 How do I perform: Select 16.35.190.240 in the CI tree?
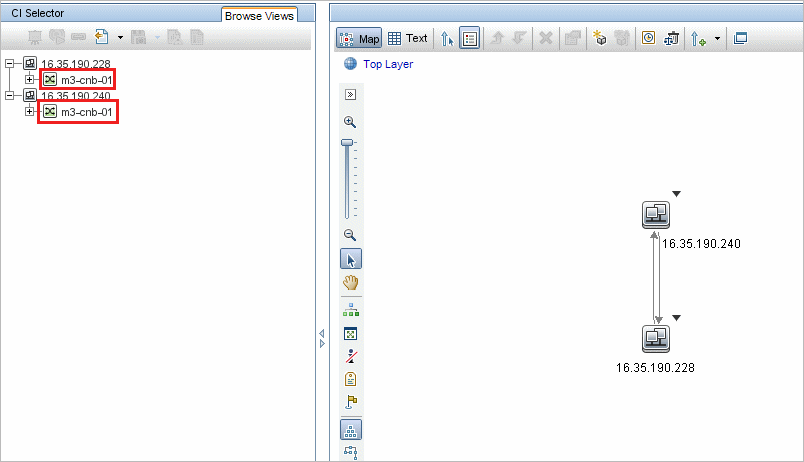[x=75, y=95]
